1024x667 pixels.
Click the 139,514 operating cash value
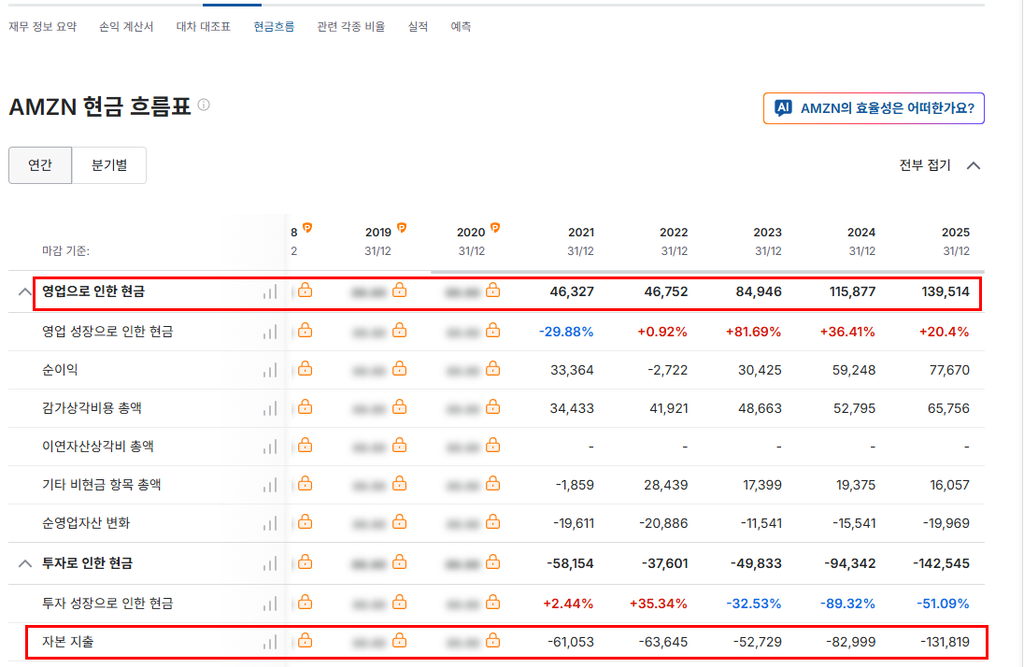tap(946, 292)
